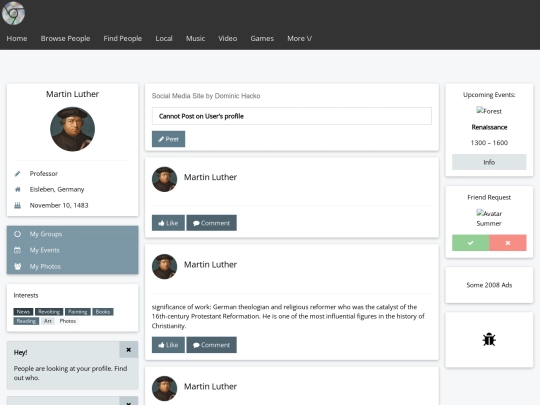Select the Local menu item
Screen dimensions: 540x405
(x=164, y=39)
